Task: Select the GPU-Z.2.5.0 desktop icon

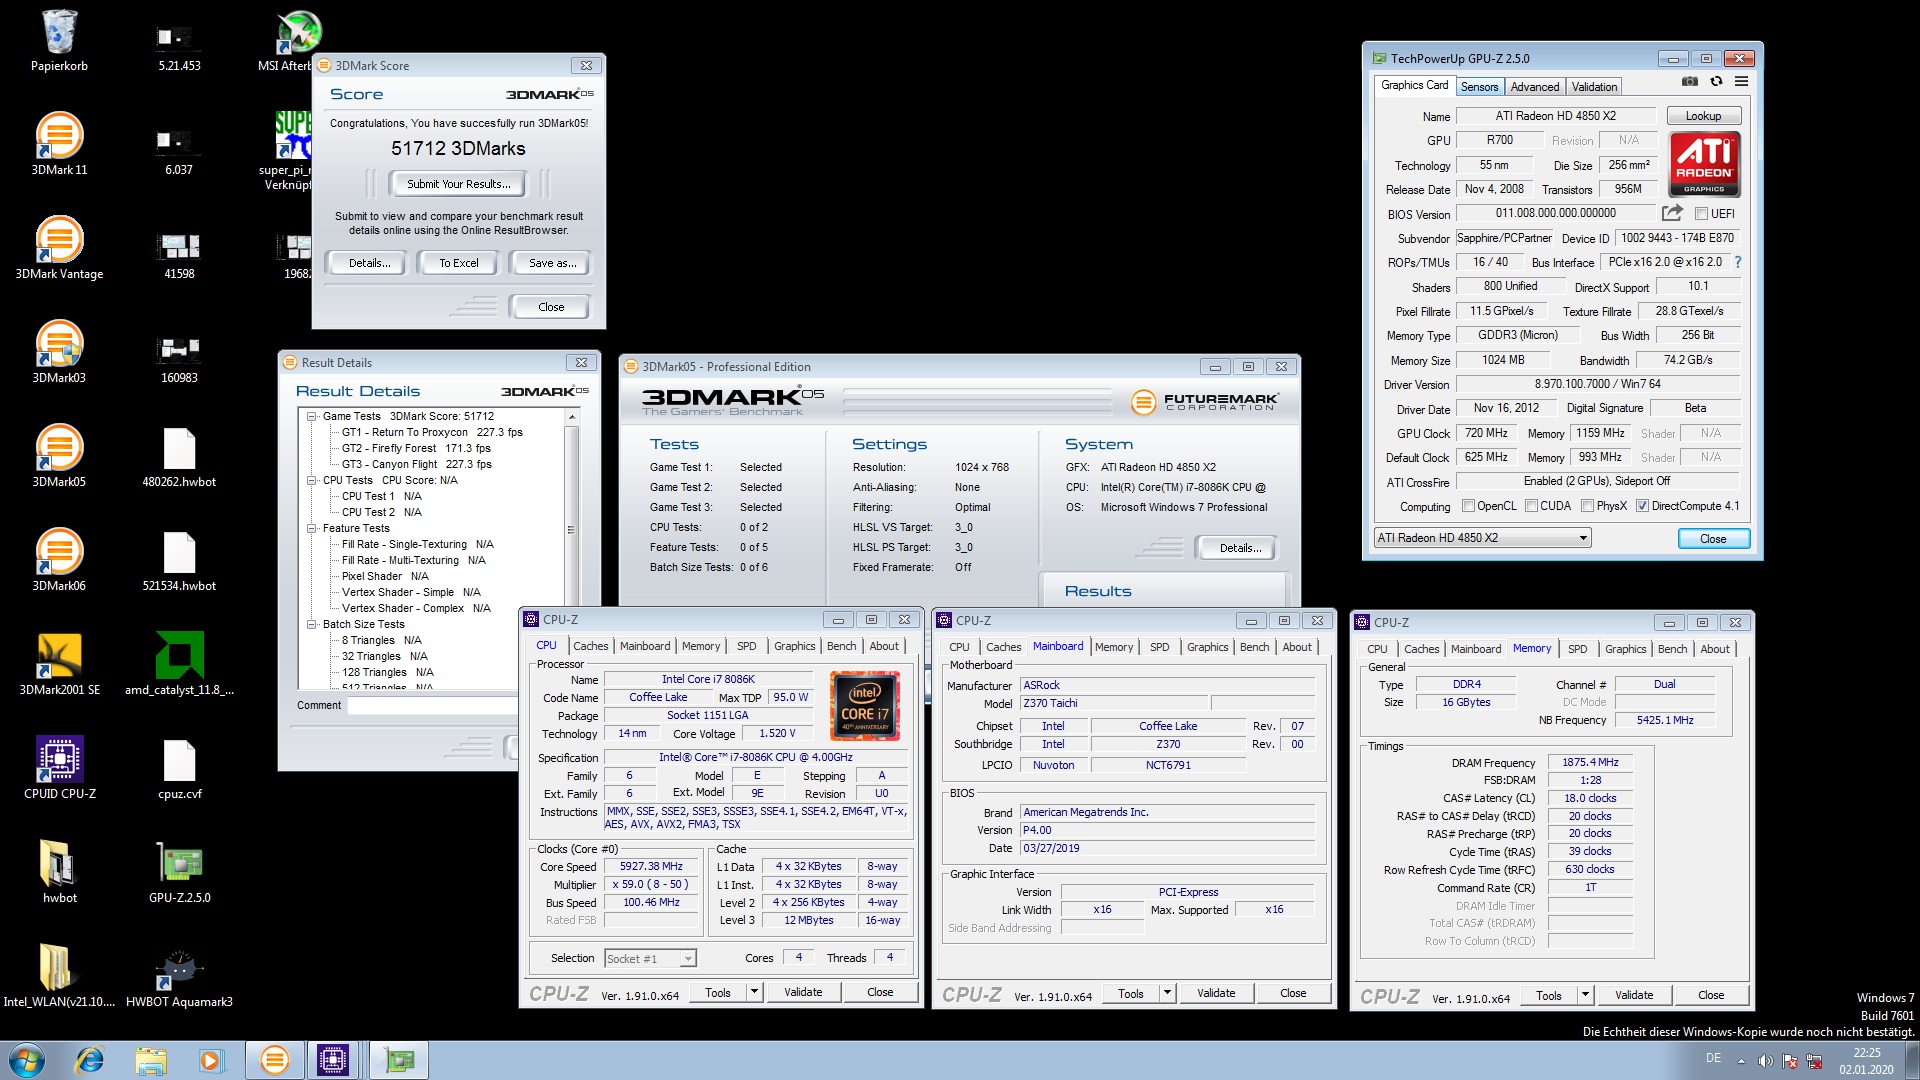Action: tap(179, 874)
